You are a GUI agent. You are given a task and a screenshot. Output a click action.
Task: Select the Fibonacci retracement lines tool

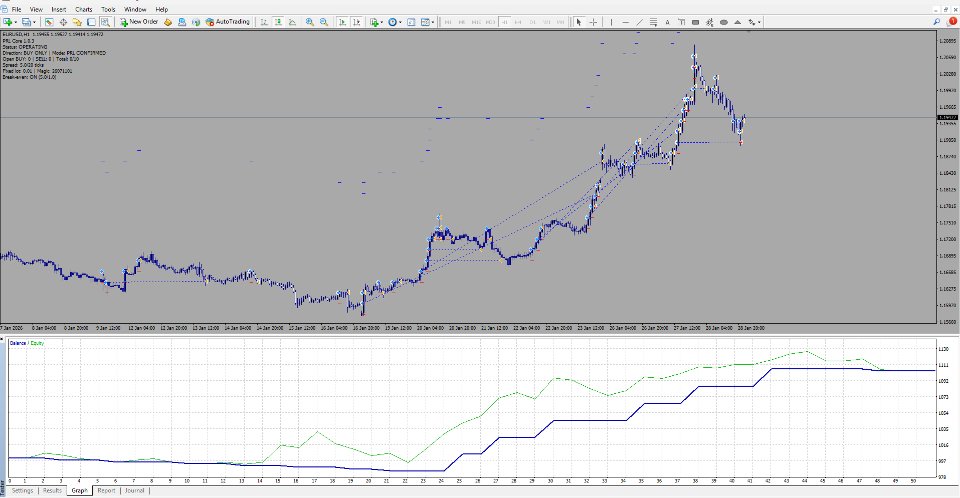[653, 22]
